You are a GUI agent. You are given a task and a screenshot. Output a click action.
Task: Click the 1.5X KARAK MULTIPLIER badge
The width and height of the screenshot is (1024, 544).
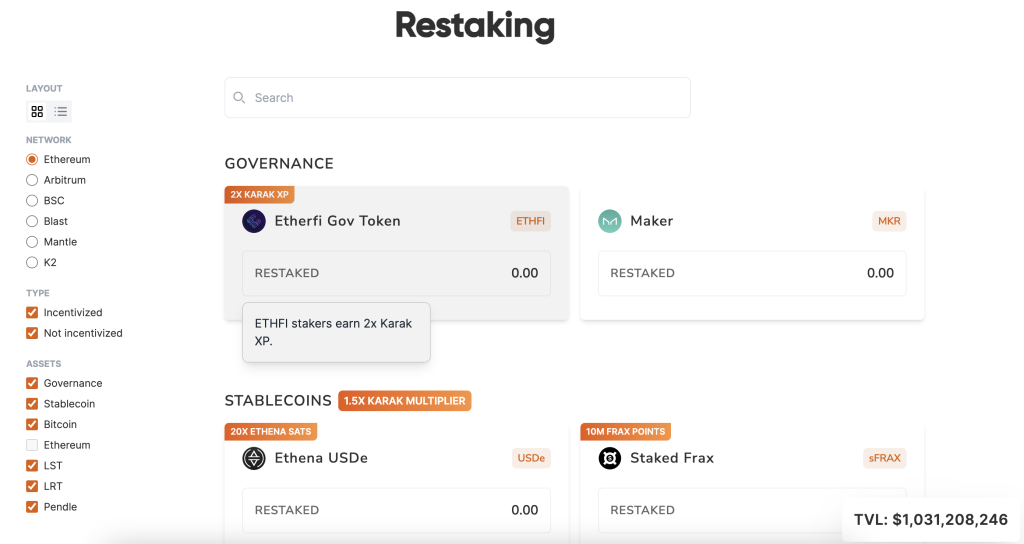point(405,401)
